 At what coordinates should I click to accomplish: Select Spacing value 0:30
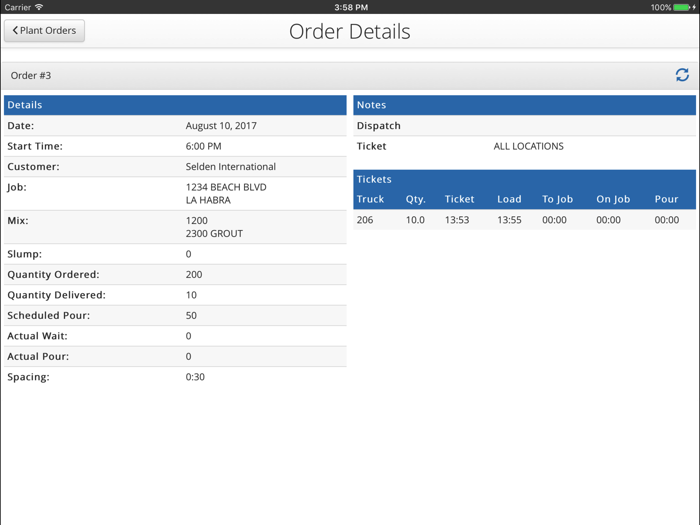point(195,377)
